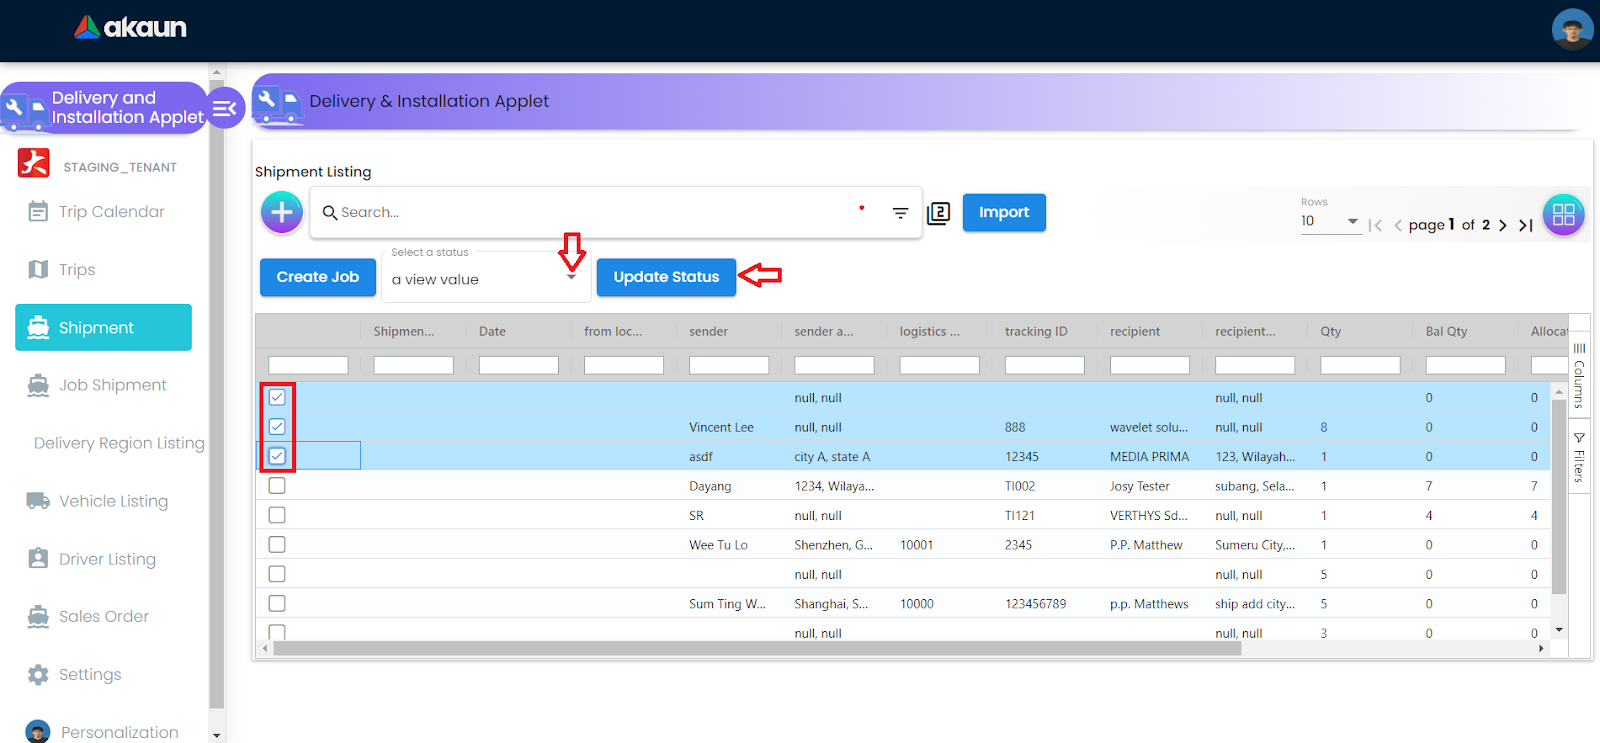The height and width of the screenshot is (743, 1600).
Task: Uncheck the asdf row checkbox
Action: tap(277, 456)
